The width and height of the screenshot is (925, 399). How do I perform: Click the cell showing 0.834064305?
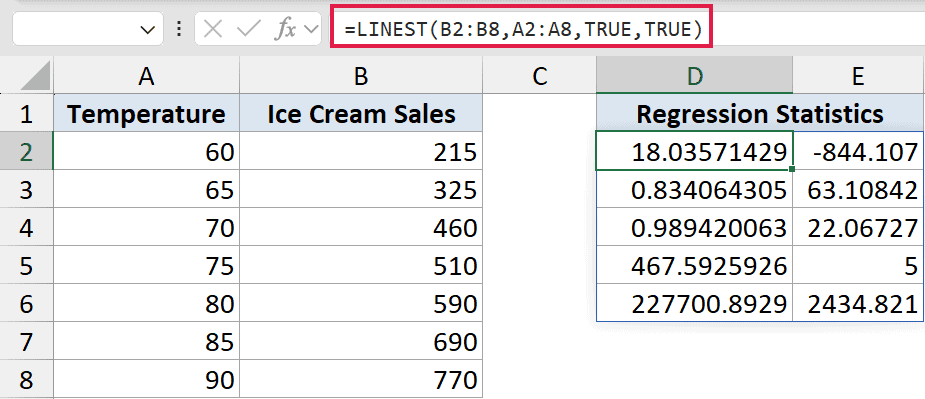[x=694, y=189]
